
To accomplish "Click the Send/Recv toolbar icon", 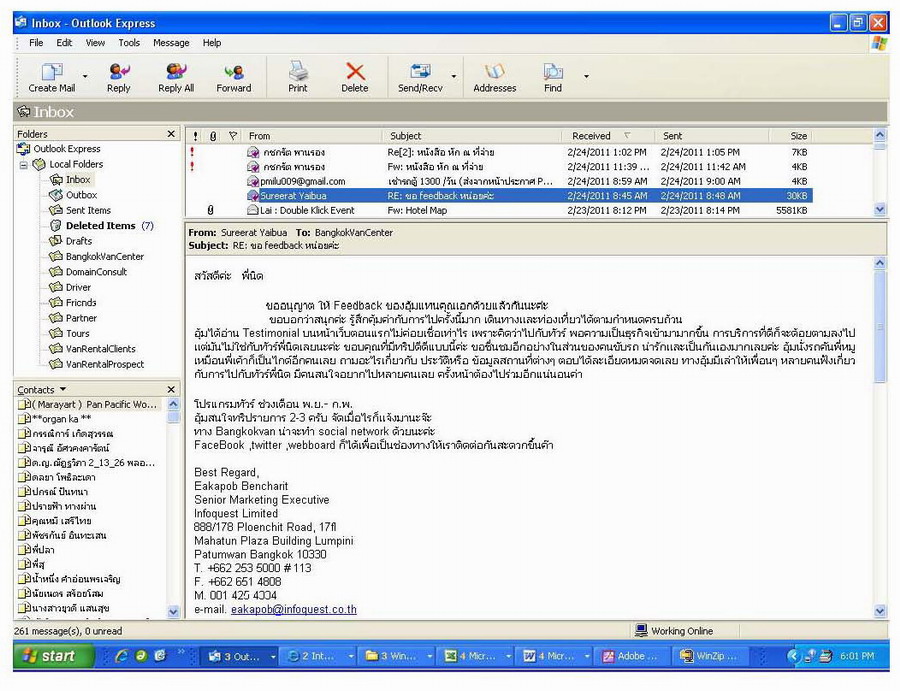I will (420, 77).
